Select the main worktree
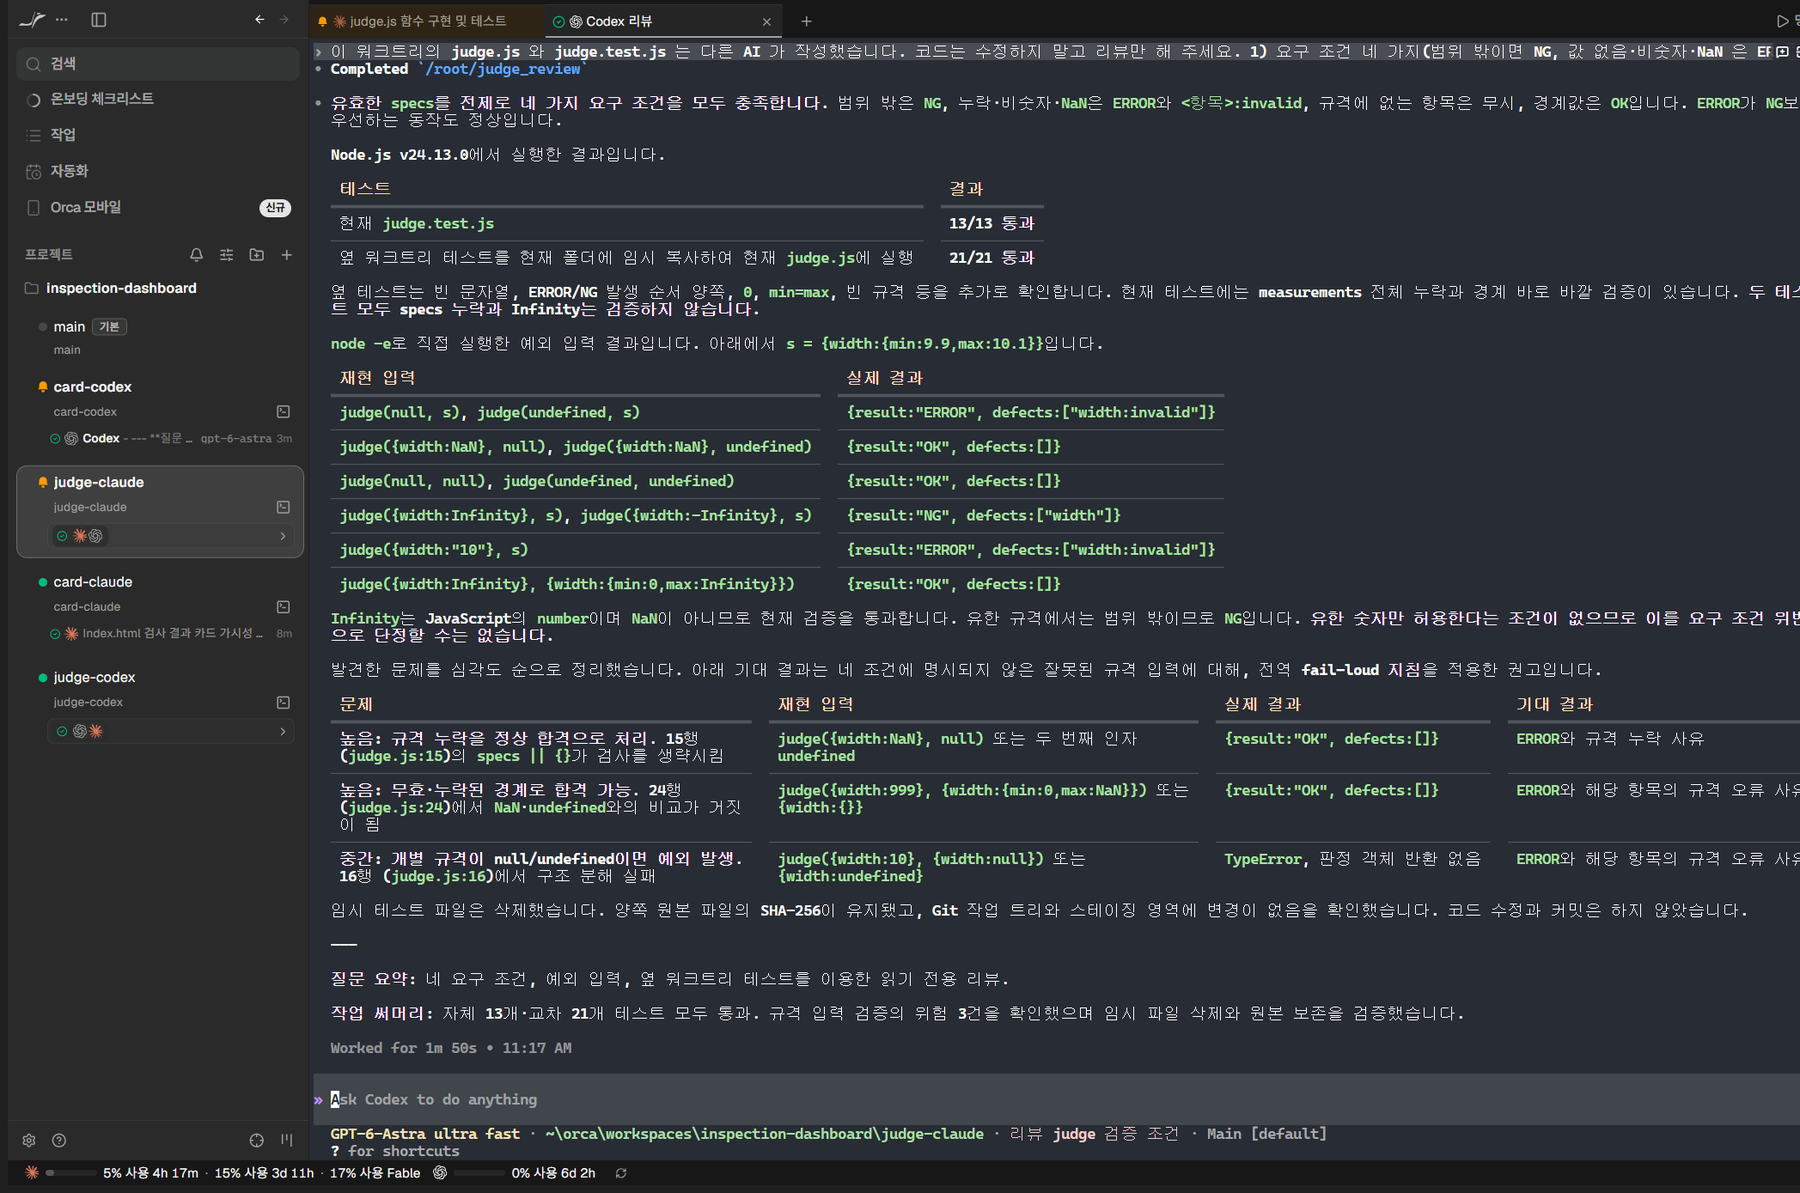This screenshot has width=1800, height=1193. [160, 337]
